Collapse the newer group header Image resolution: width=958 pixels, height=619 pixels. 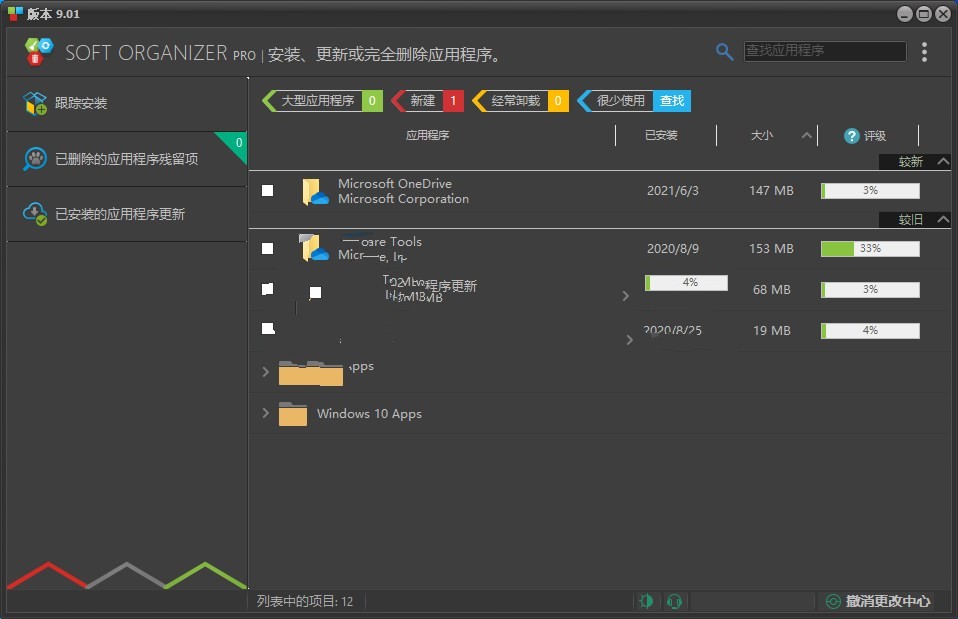coord(914,162)
